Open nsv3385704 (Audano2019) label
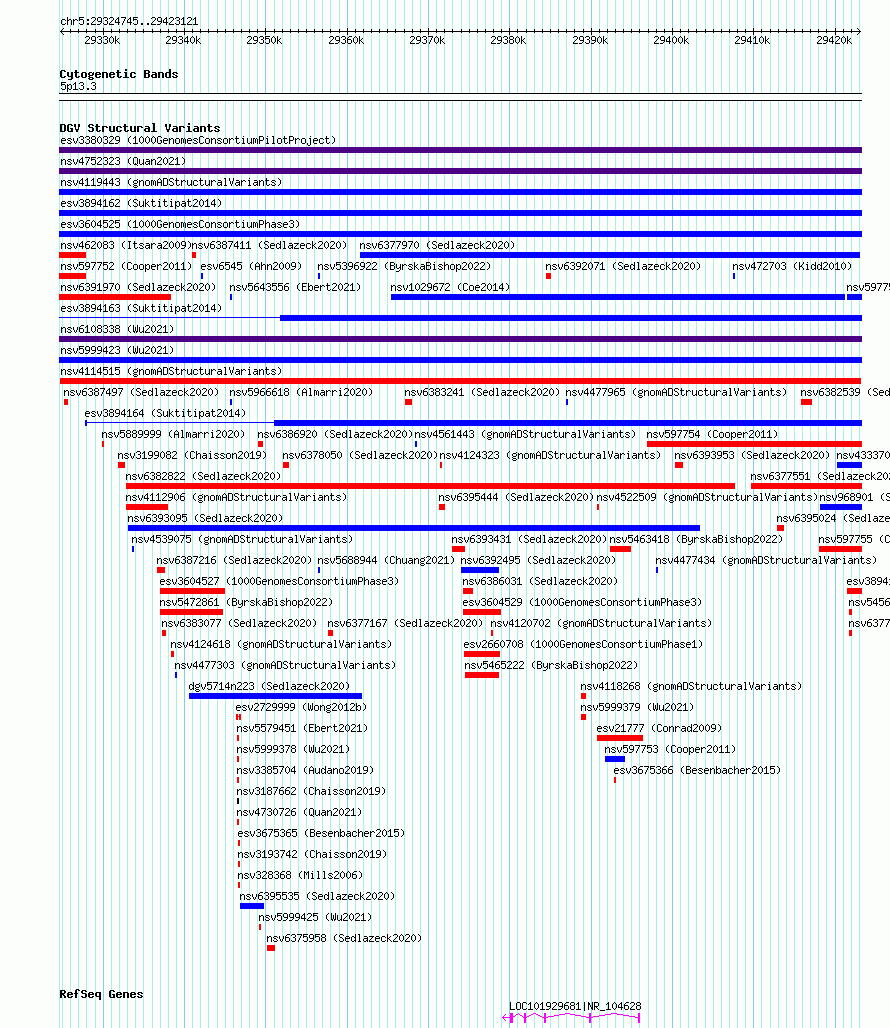Viewport: 890px width, 1028px height. coord(305,770)
